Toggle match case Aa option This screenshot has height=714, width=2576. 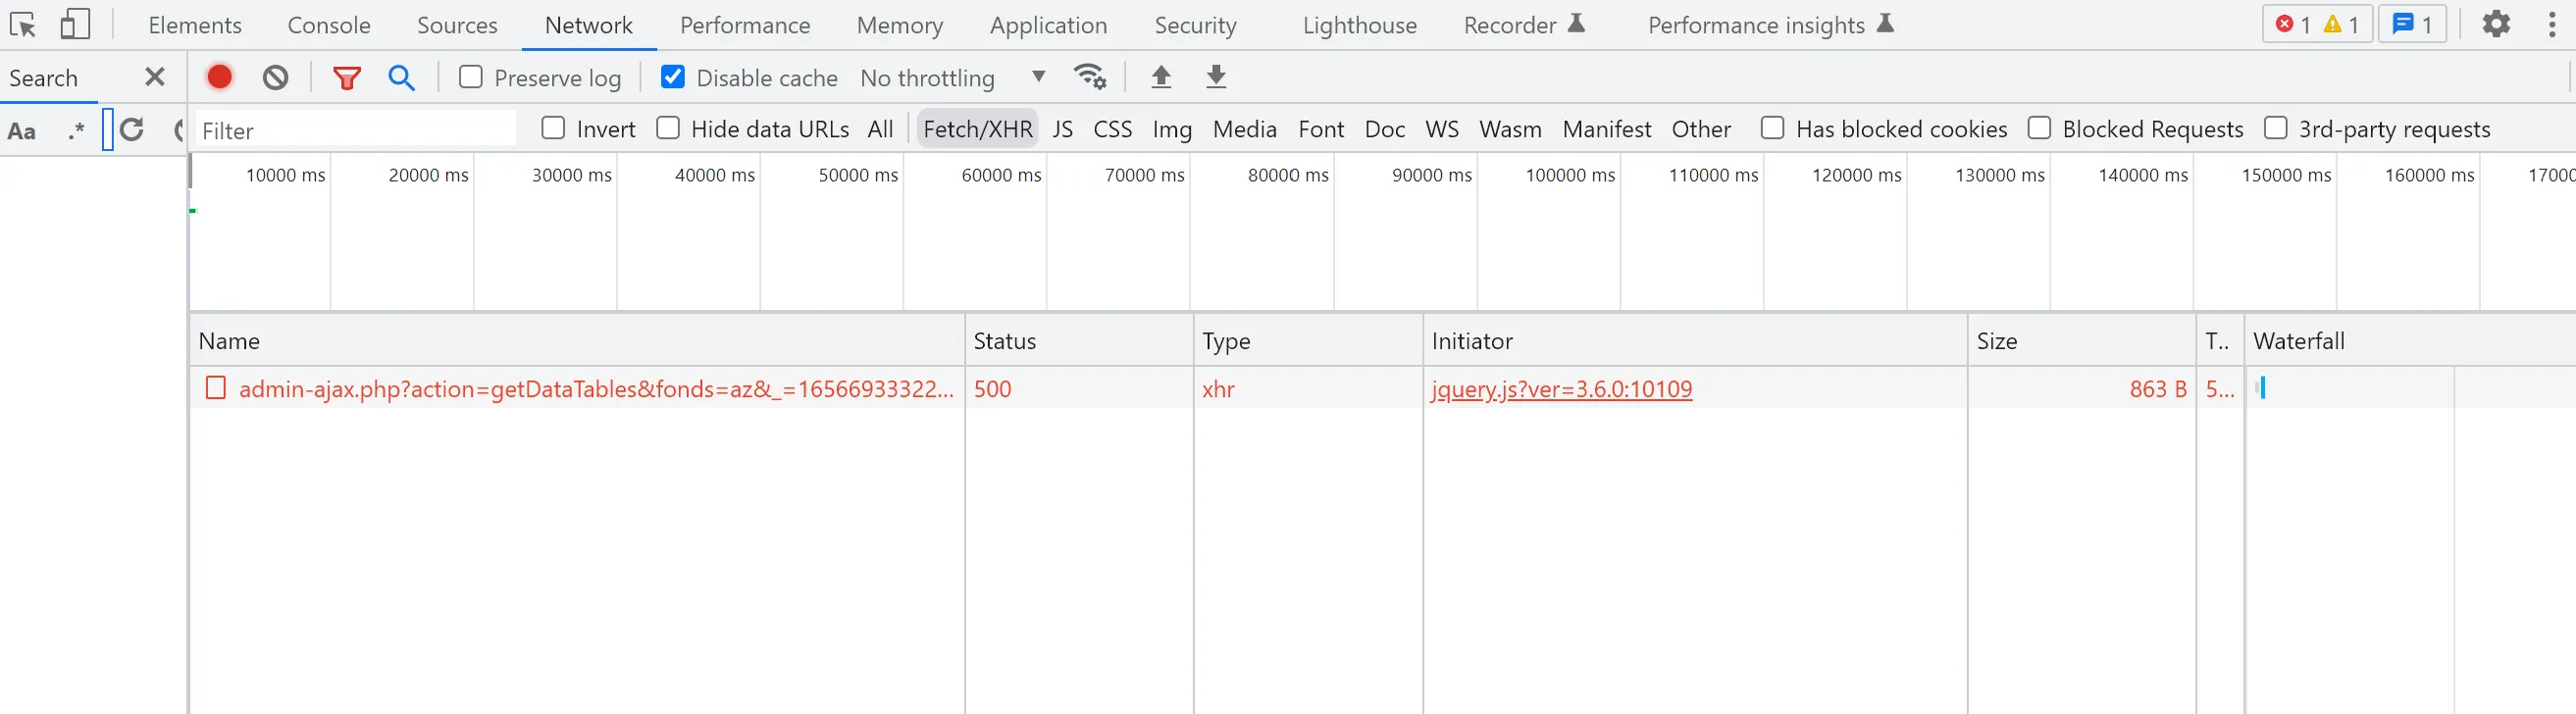(x=22, y=131)
